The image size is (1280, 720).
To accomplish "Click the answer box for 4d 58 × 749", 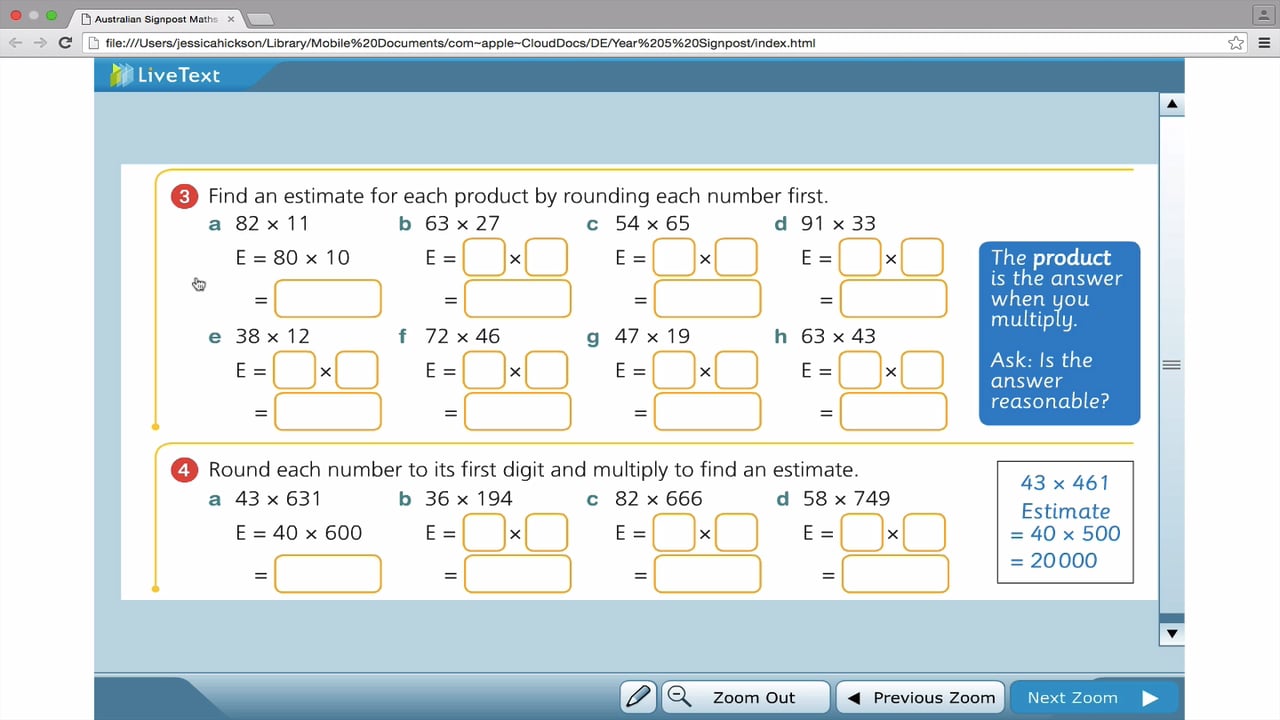I will (895, 574).
